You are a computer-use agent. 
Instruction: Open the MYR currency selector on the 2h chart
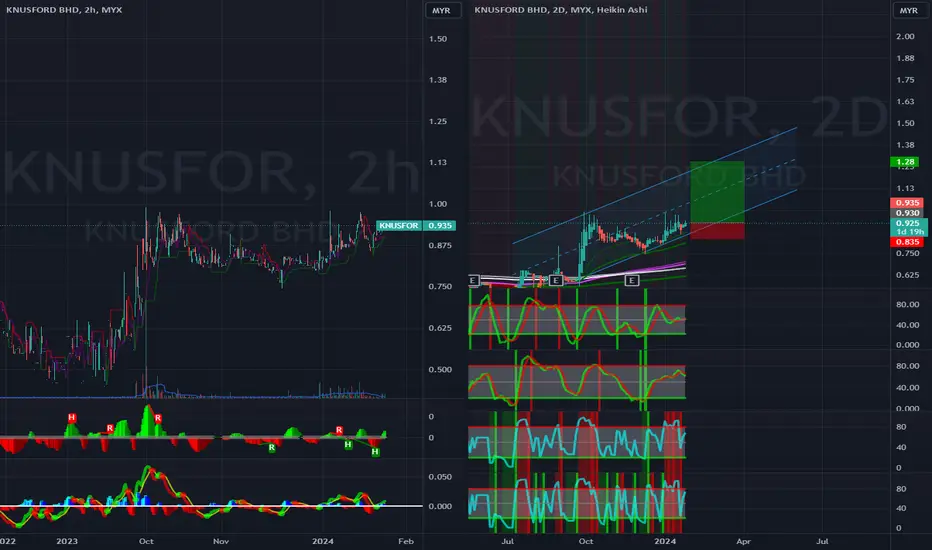point(442,11)
